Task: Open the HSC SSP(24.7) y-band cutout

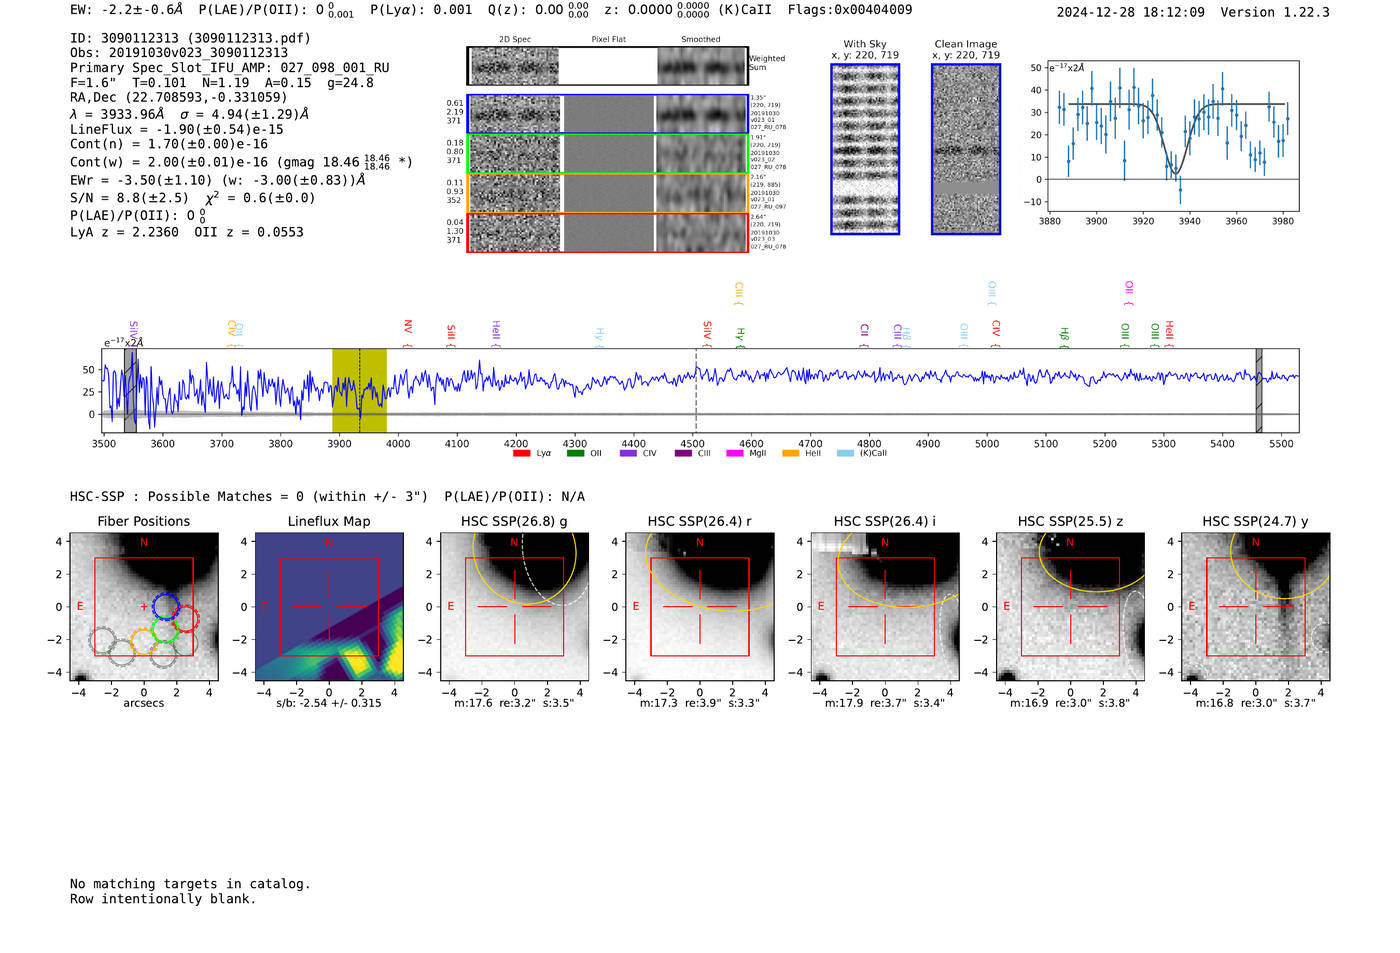Action: click(x=1256, y=606)
